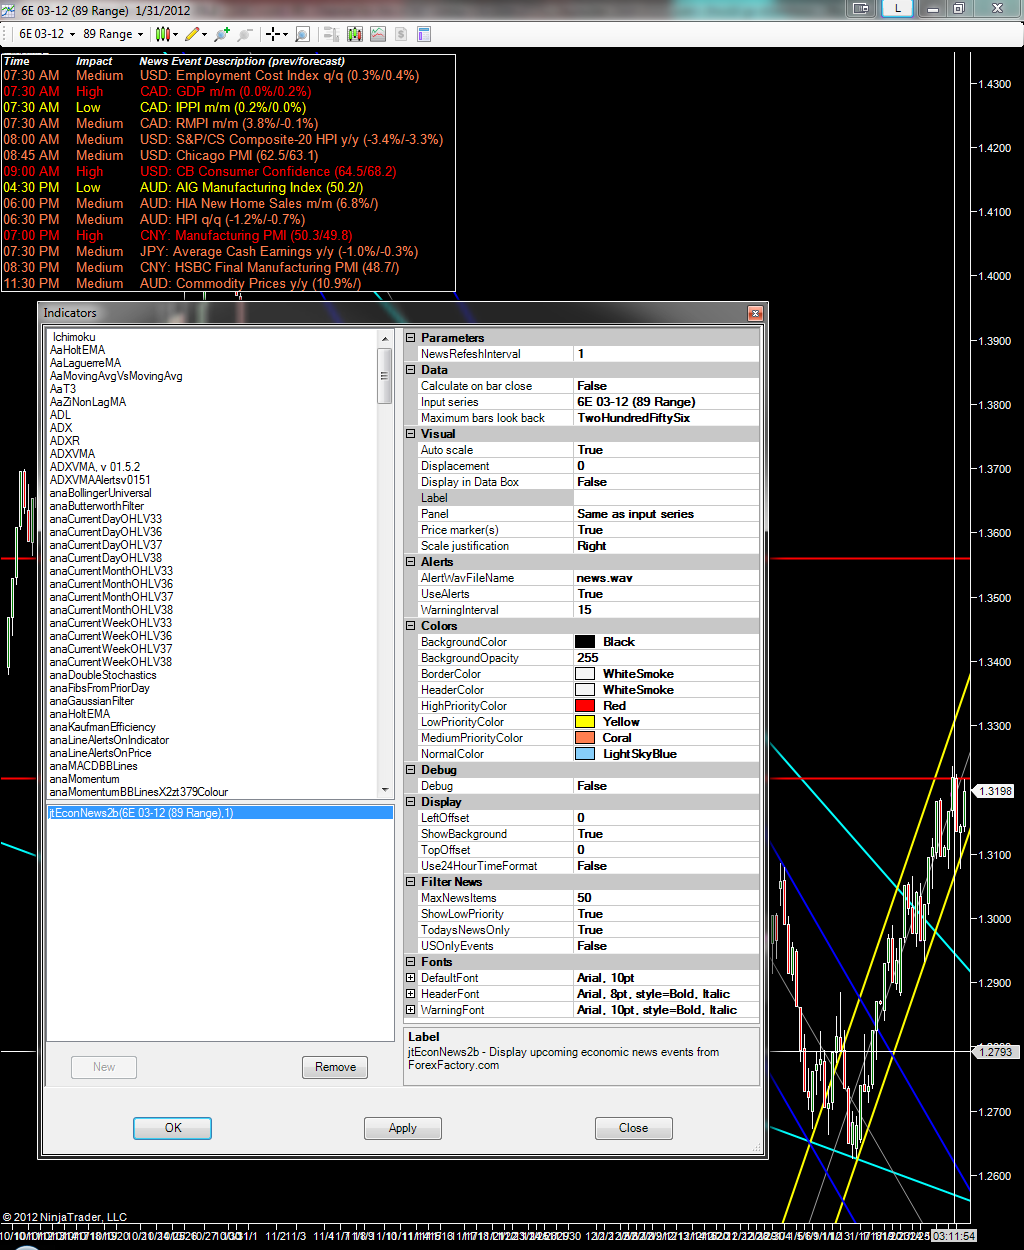This screenshot has width=1024, height=1250.
Task: Click the empty Label property value field
Action: pos(666,498)
